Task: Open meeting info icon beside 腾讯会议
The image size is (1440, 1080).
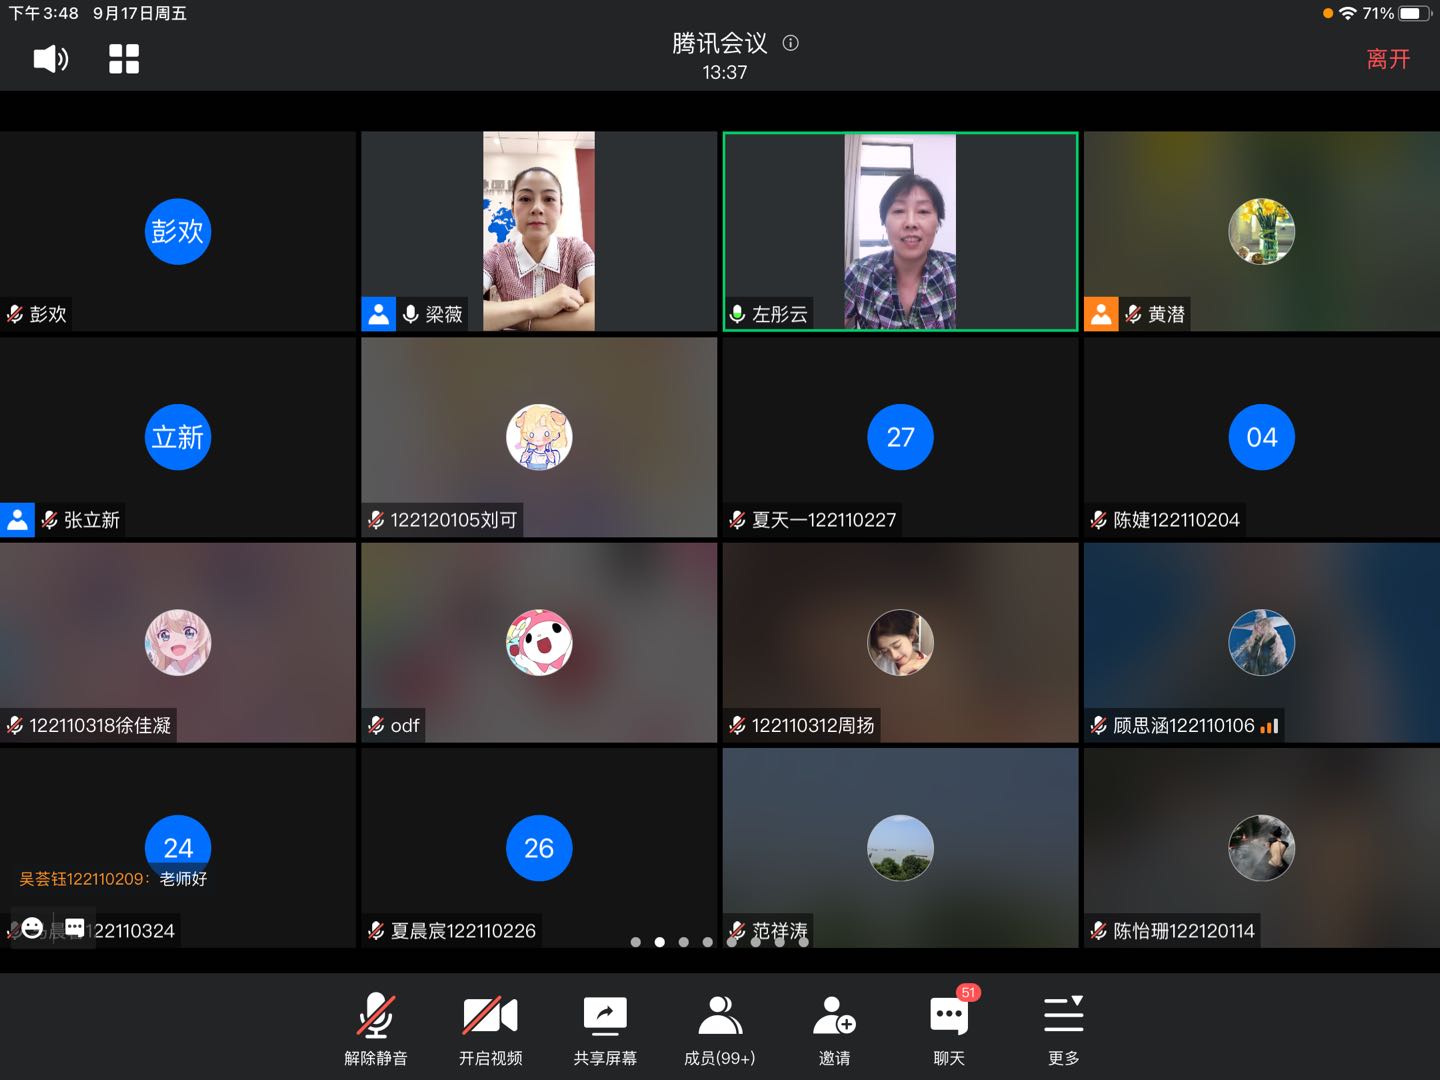Action: (x=791, y=43)
